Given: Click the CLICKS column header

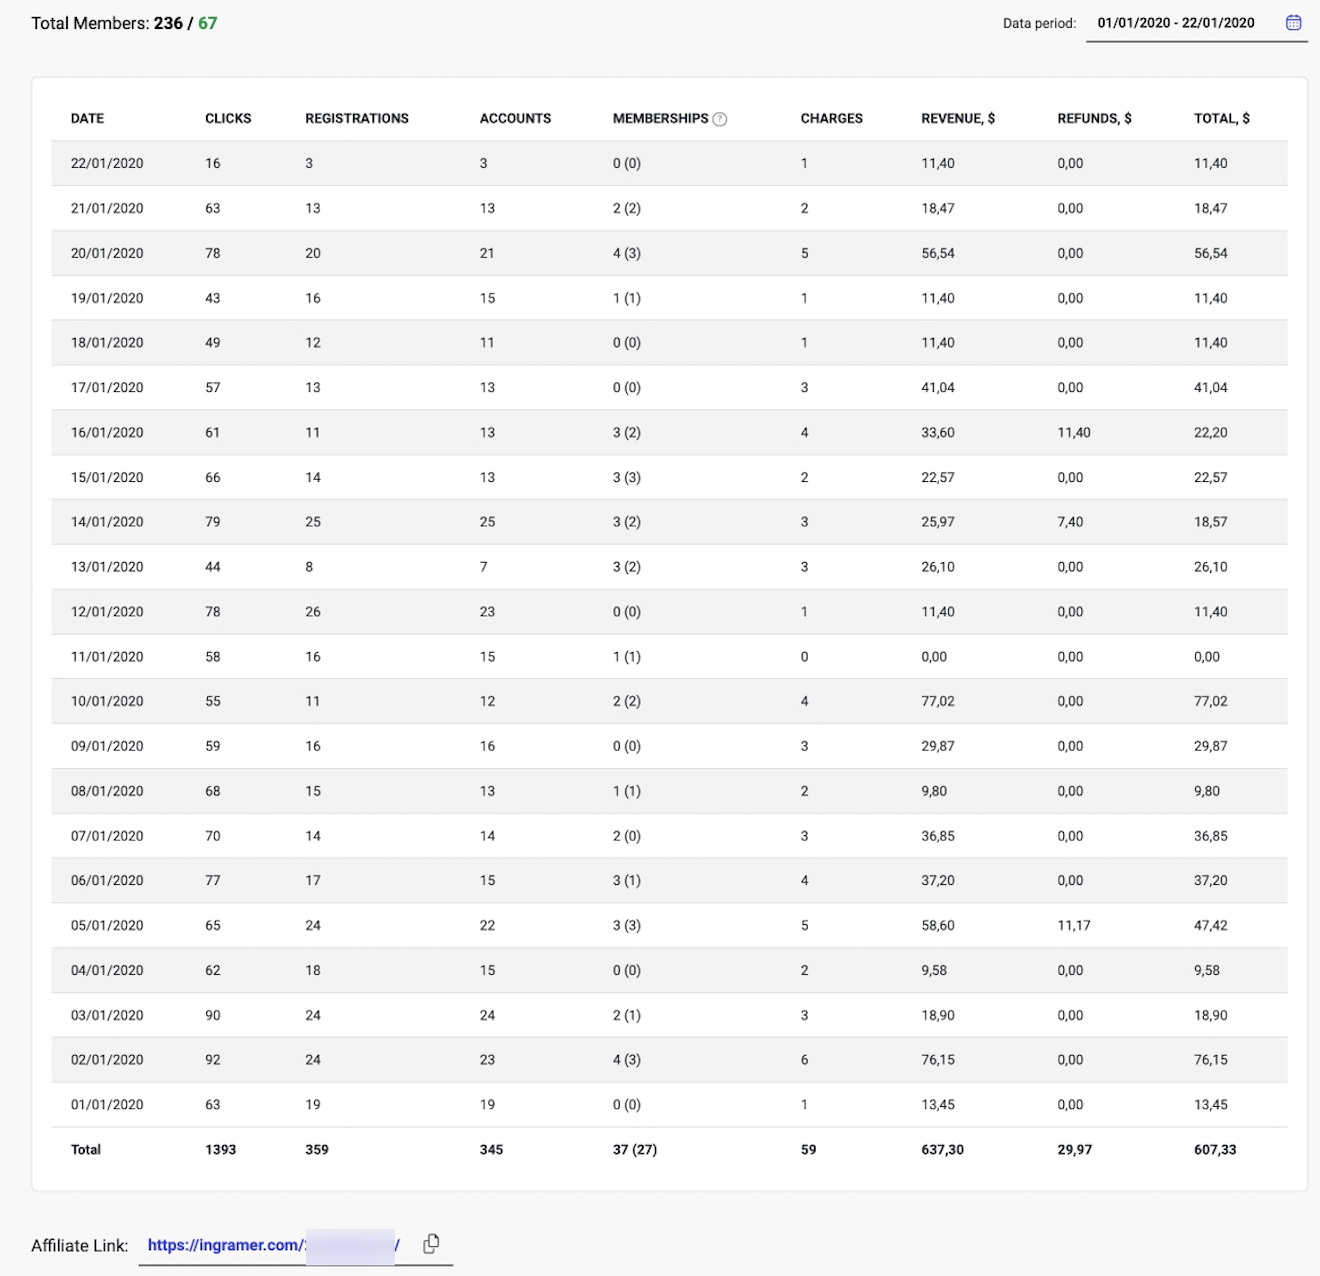Looking at the screenshot, I should [228, 118].
